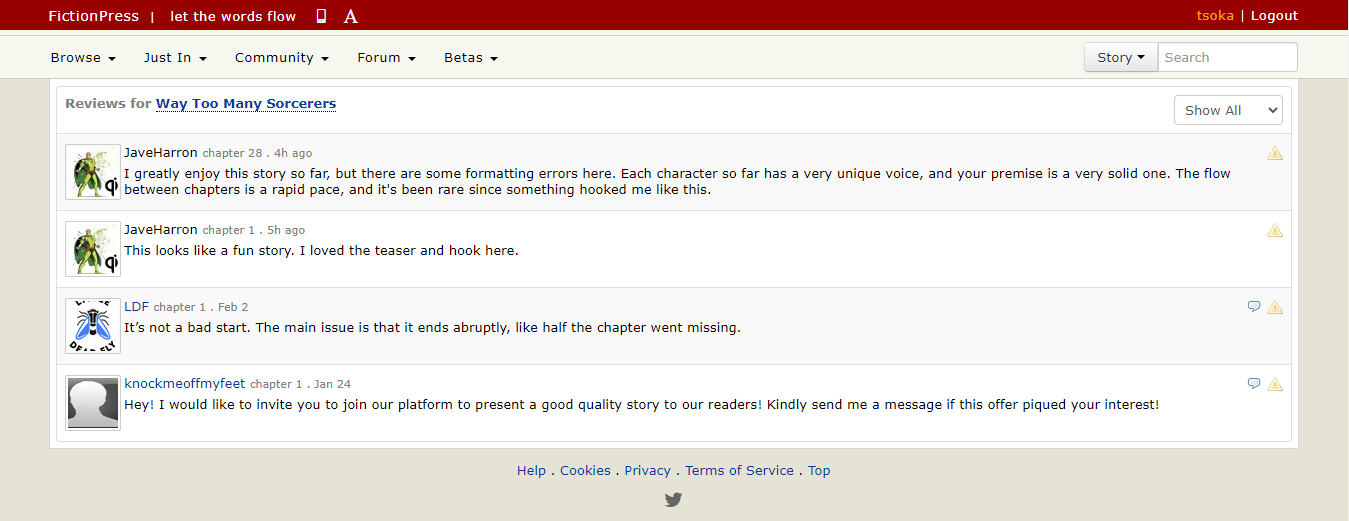Report the JaveHarron chapter 28 review
The width and height of the screenshot is (1349, 521).
pyautogui.click(x=1275, y=154)
